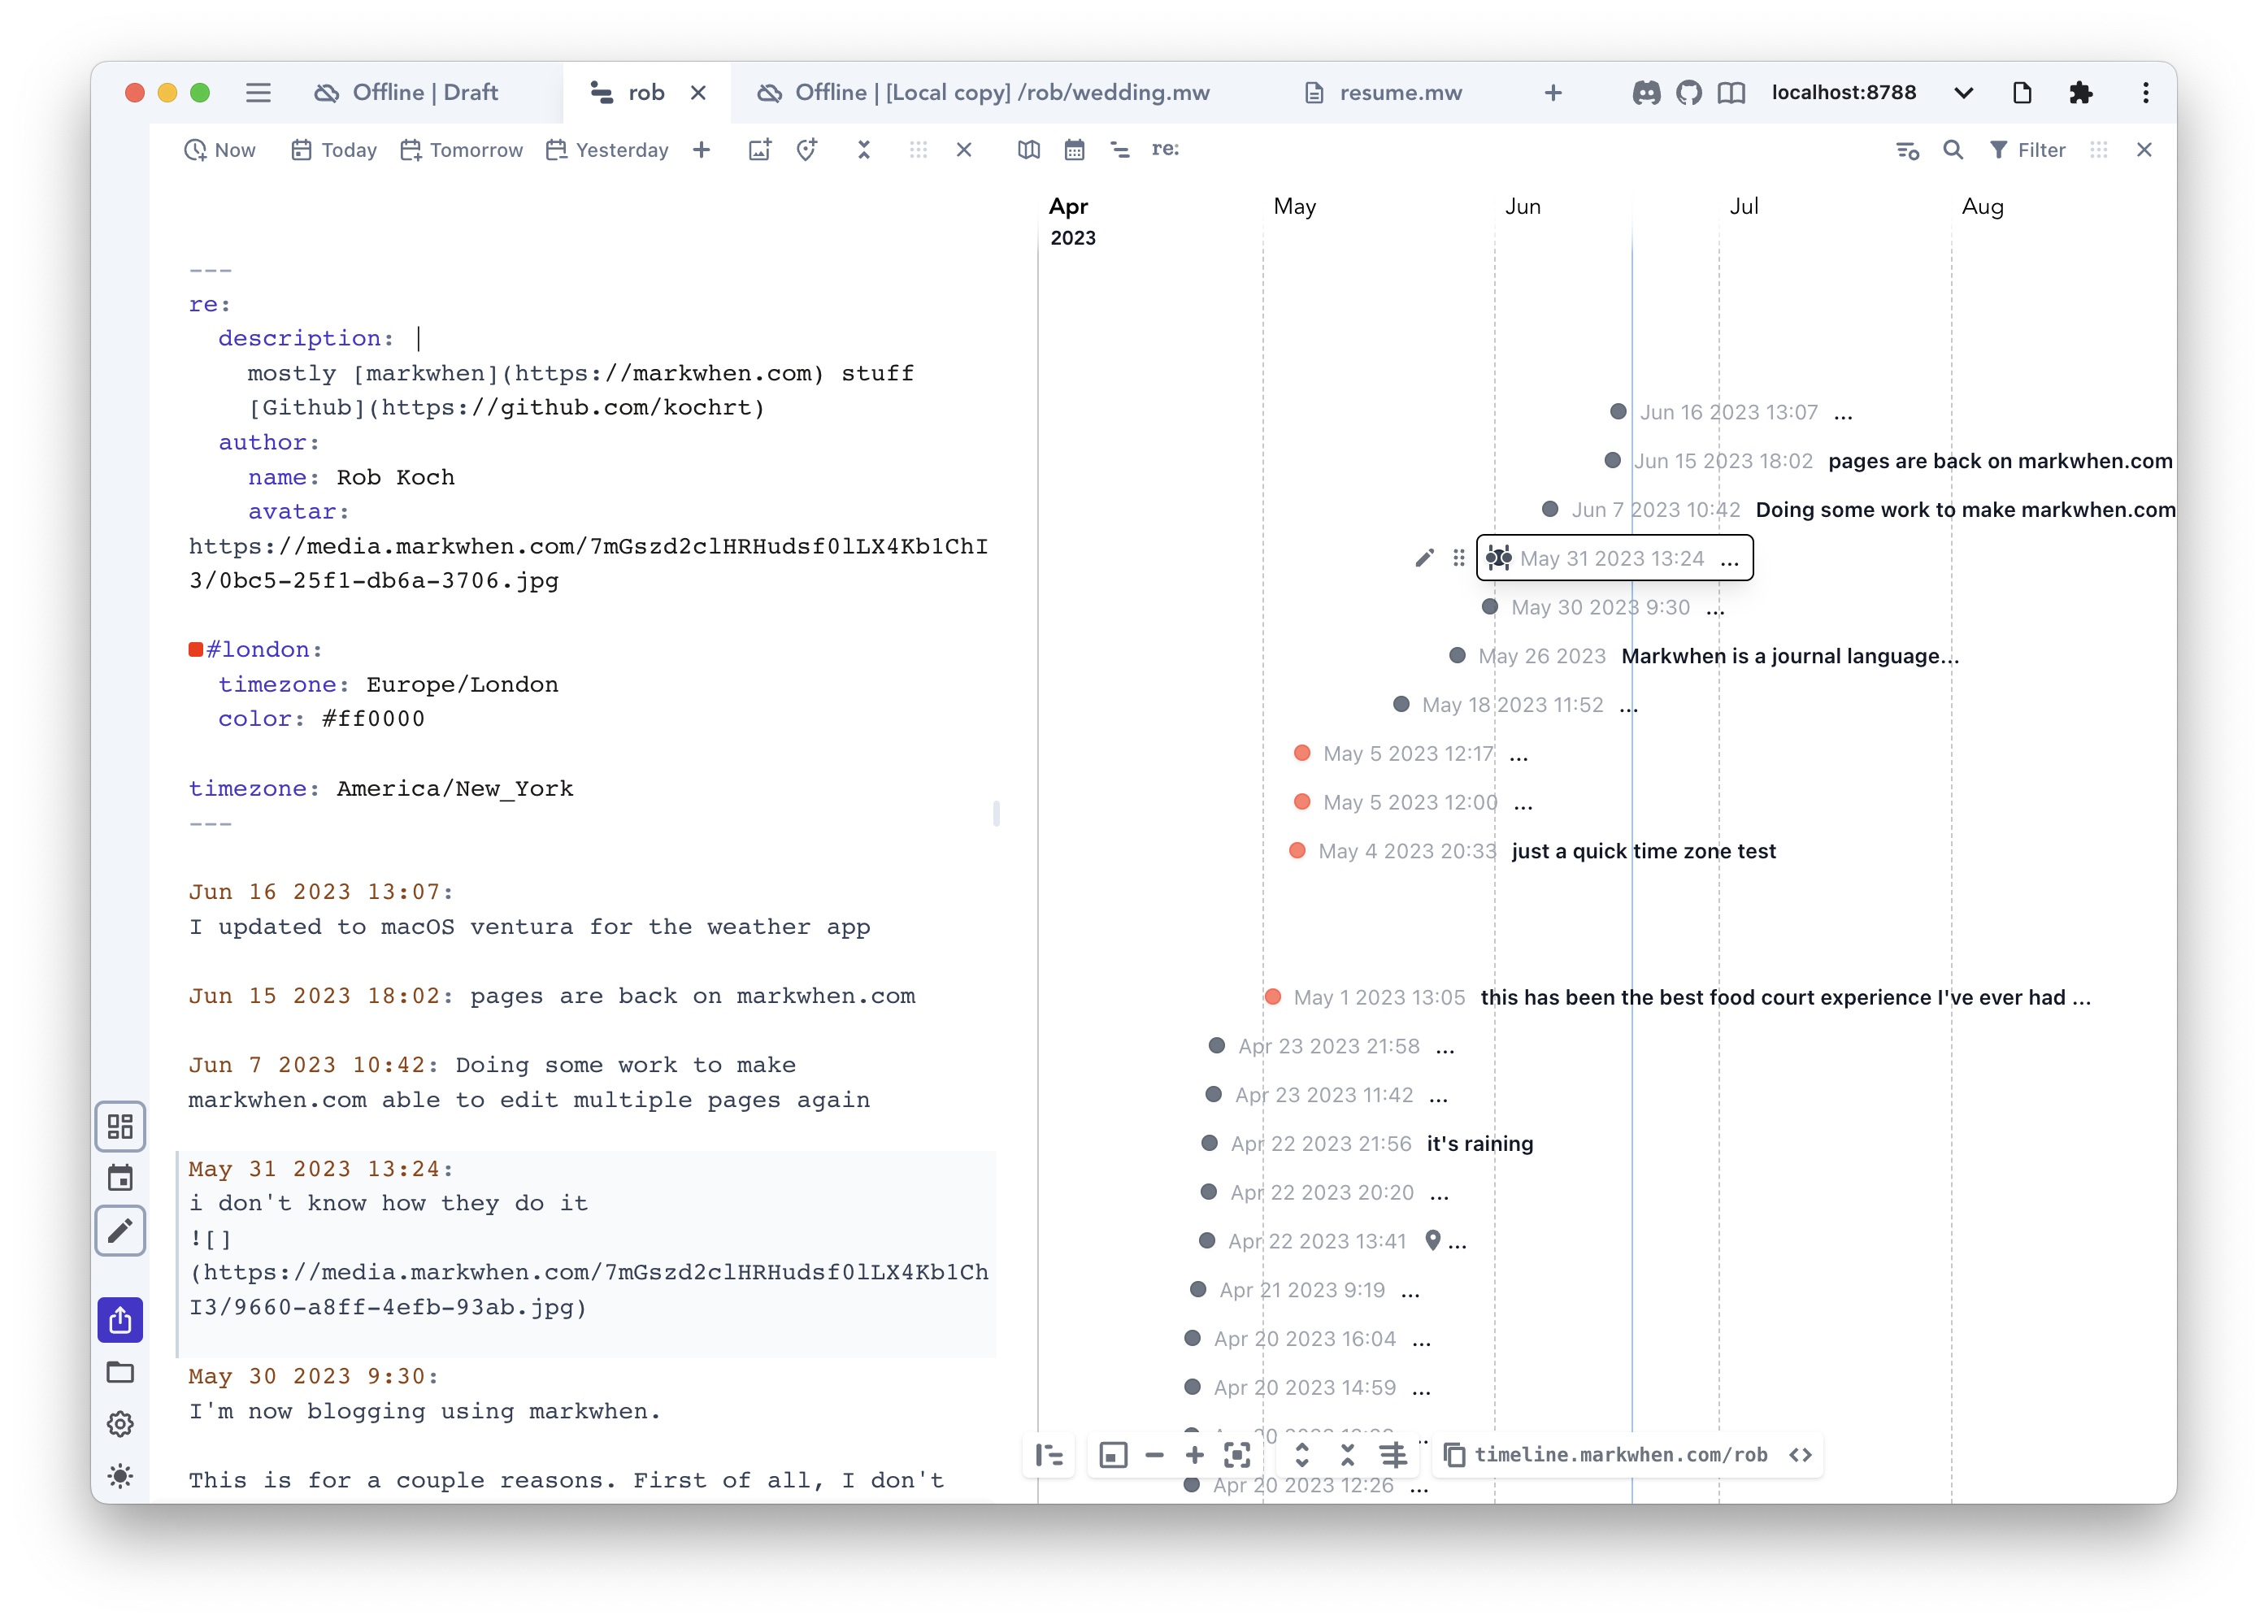Open settings gear in sidebar
Image resolution: width=2268 pixels, height=1624 pixels.
pos(120,1424)
